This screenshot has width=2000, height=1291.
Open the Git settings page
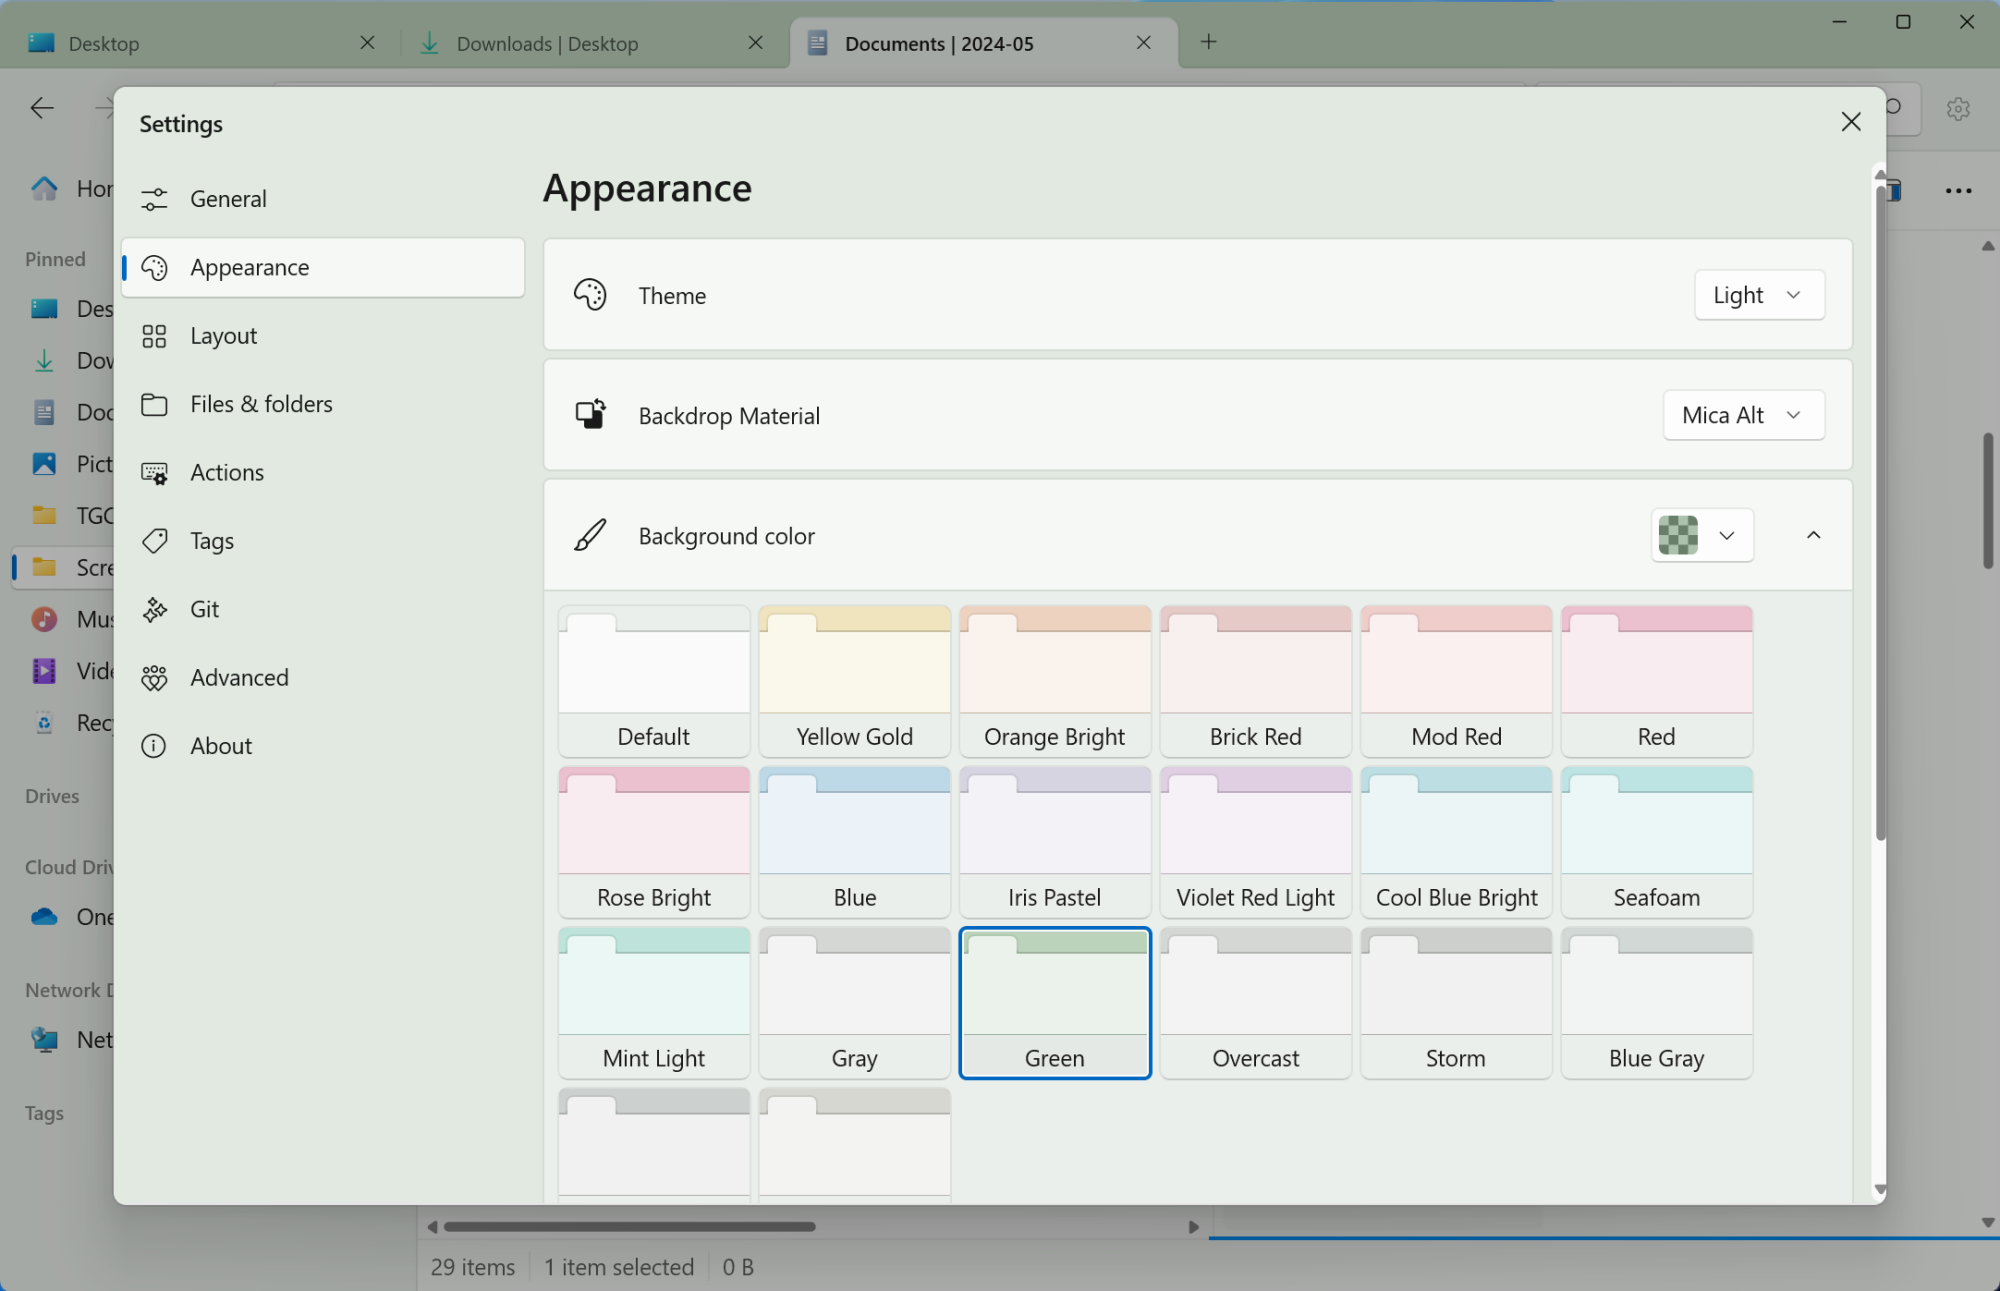(323, 609)
